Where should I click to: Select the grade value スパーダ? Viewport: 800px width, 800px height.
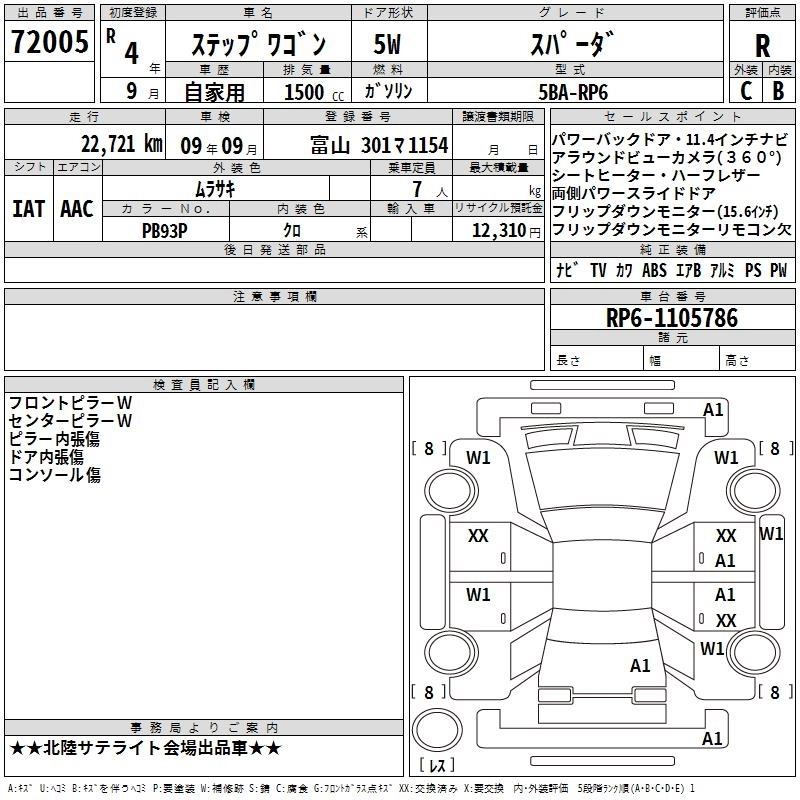[572, 44]
